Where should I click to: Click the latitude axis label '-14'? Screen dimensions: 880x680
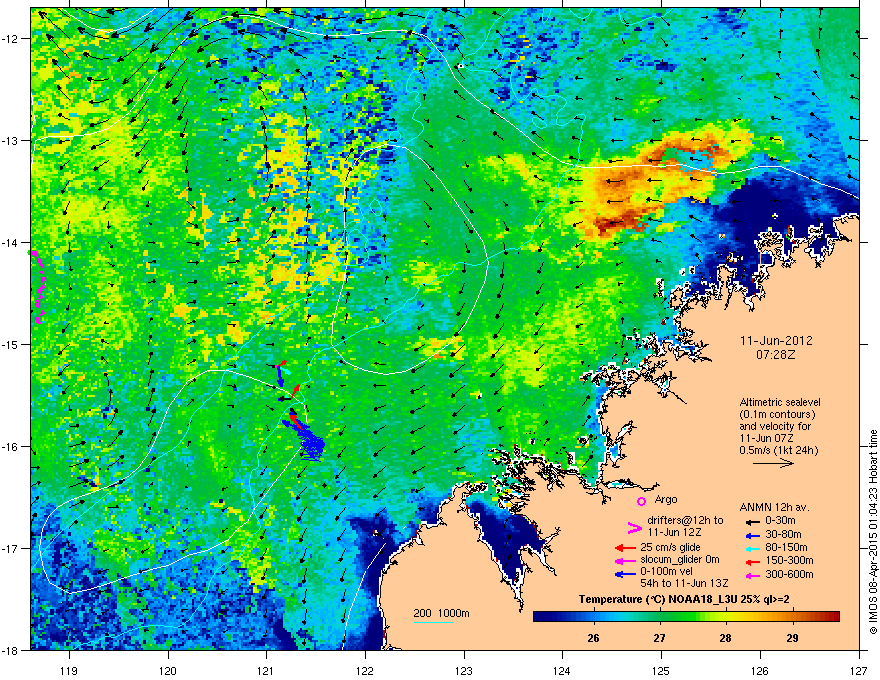pyautogui.click(x=10, y=243)
